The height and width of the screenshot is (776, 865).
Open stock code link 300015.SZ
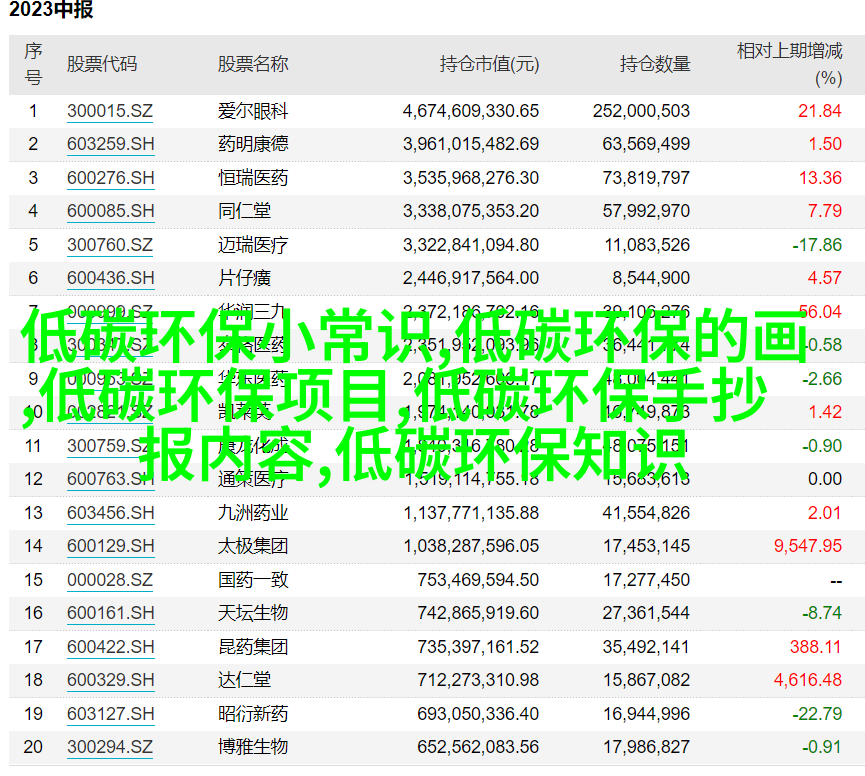point(110,111)
